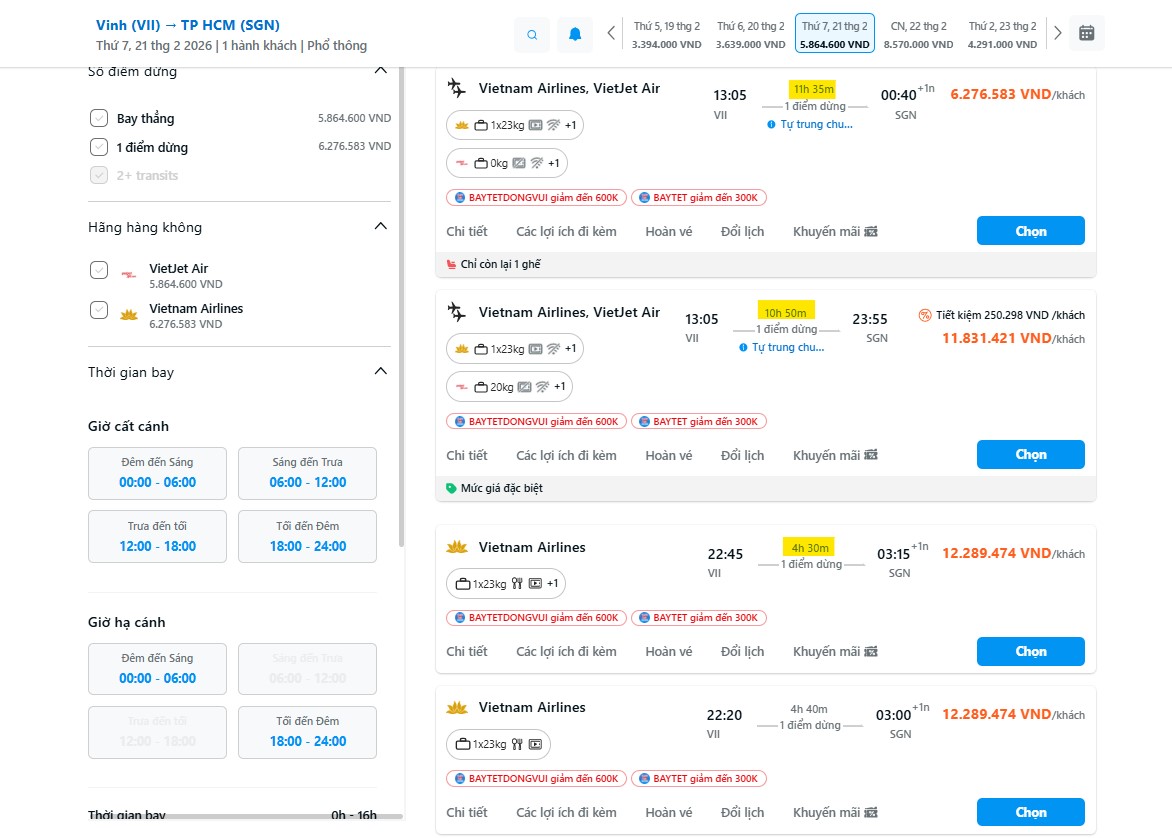Image resolution: width=1172 pixels, height=838 pixels.
Task: Click info icon beside first Tự trung chuyển
Action: pyautogui.click(x=771, y=124)
